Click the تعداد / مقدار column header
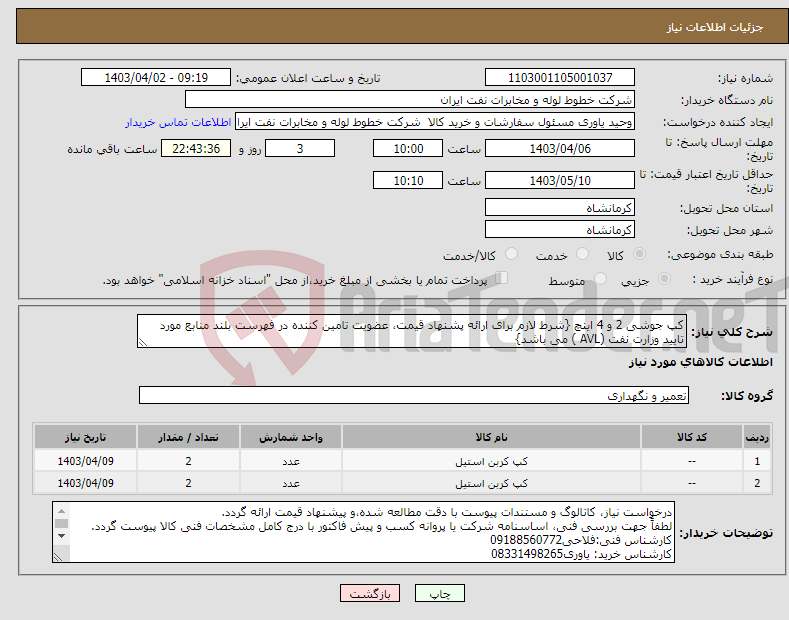The image size is (789, 620). (x=188, y=437)
